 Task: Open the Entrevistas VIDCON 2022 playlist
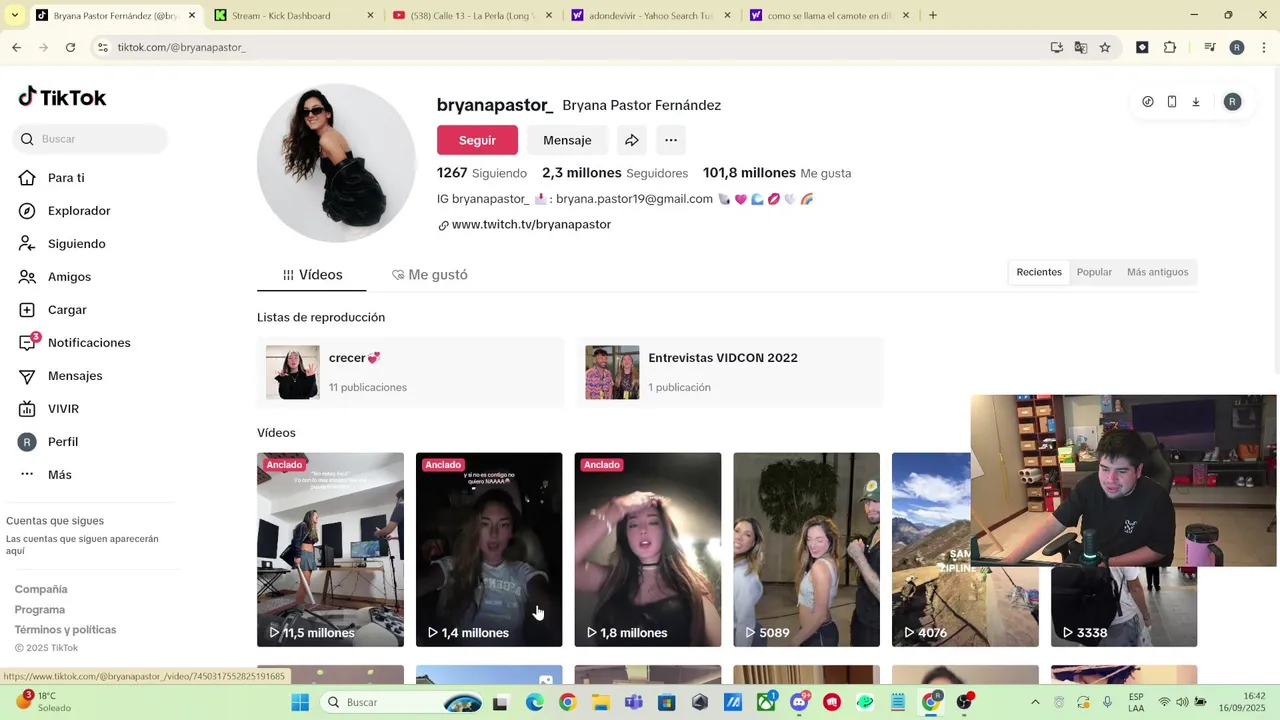(729, 372)
